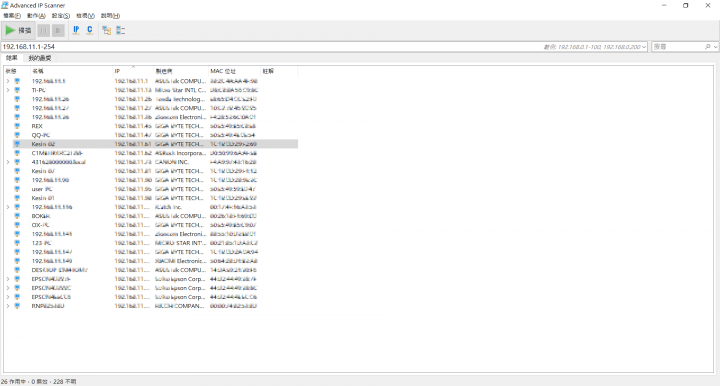
Task: Click the magnifier icon in the search box
Action: 708,47
